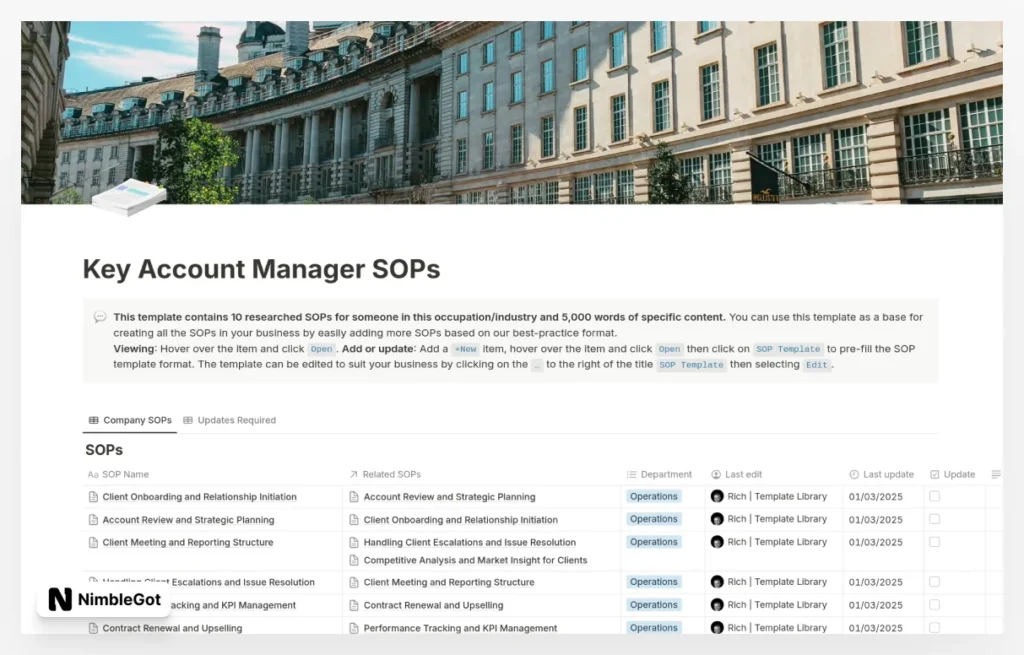Open the table options menu at header's right end
This screenshot has width=1024, height=655.
click(x=996, y=474)
